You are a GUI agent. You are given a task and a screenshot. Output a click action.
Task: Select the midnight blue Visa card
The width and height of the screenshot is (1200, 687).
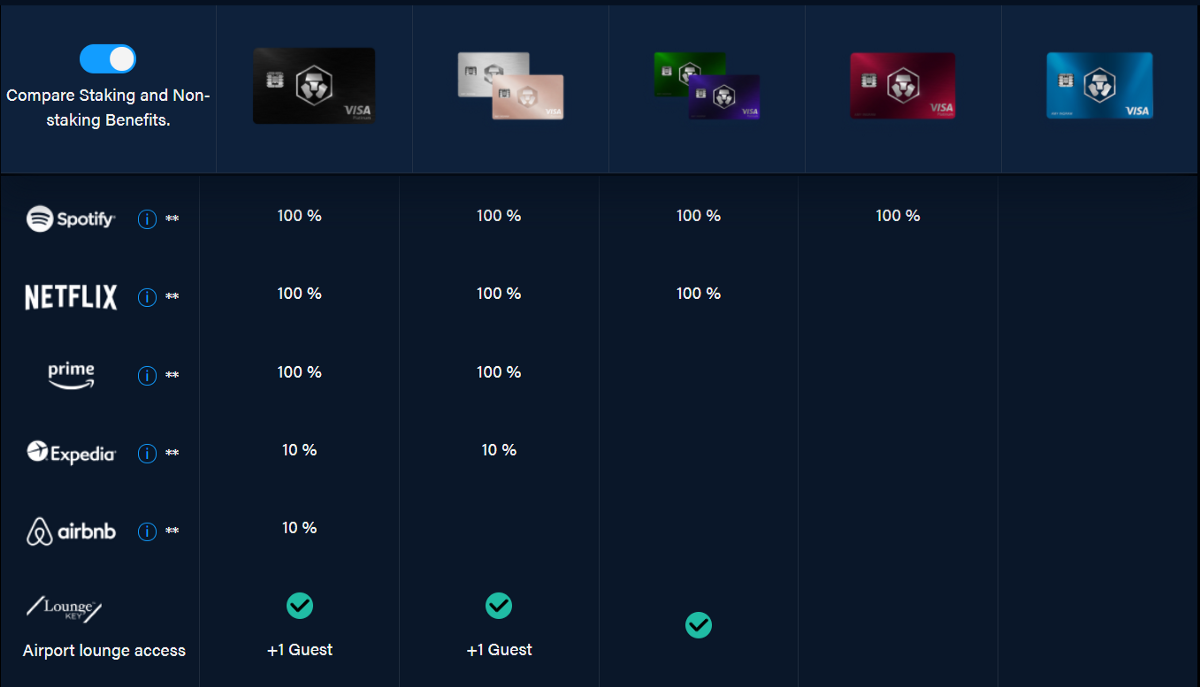(x=1099, y=86)
